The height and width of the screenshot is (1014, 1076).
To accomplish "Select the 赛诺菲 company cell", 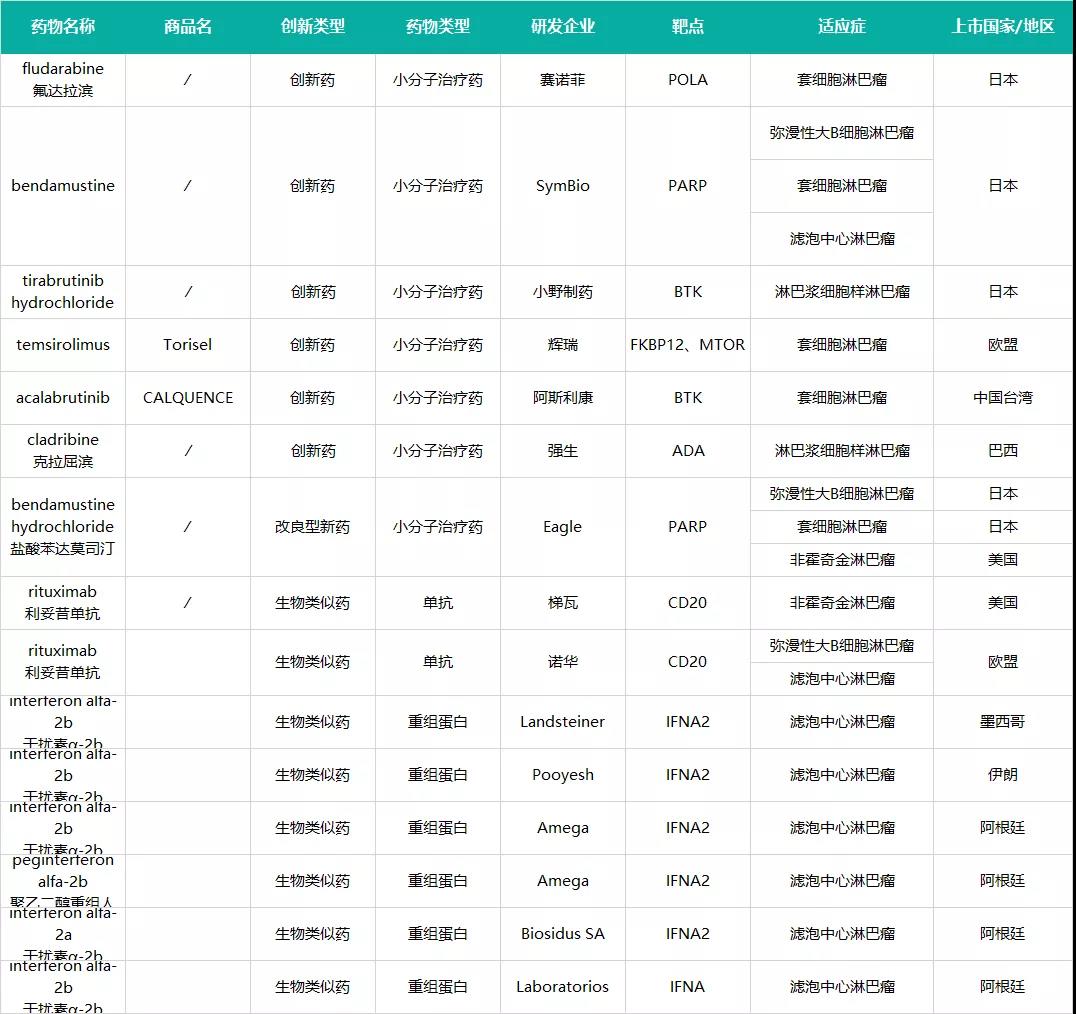I will click(x=563, y=80).
